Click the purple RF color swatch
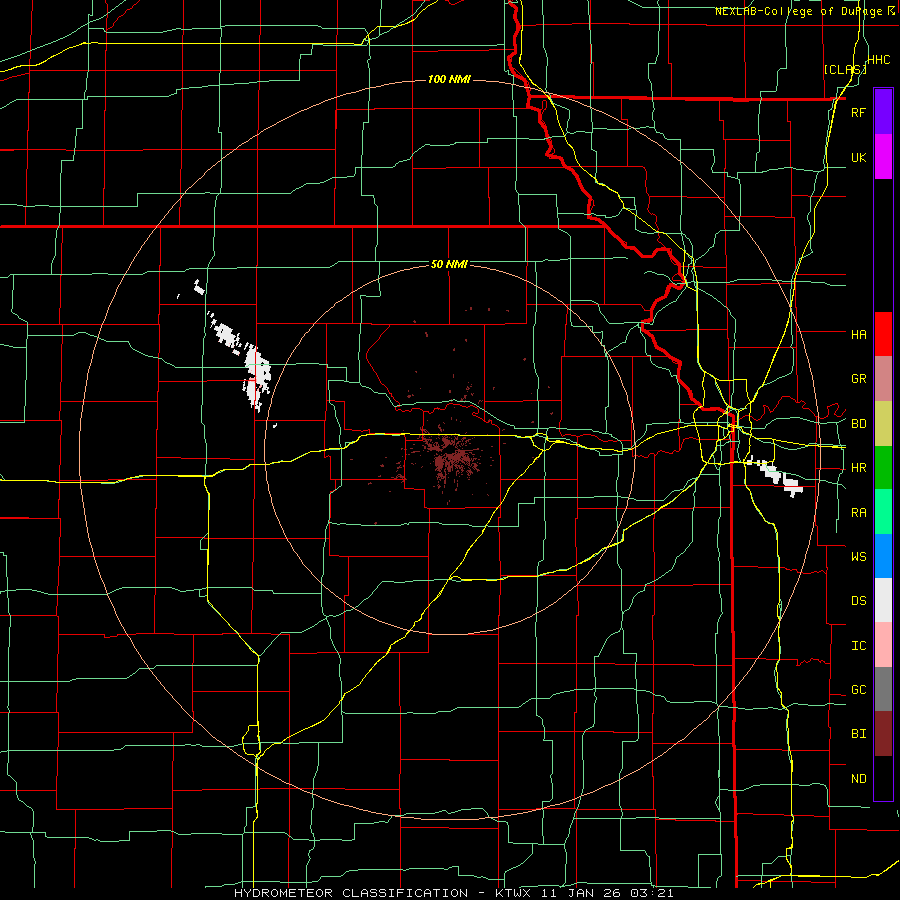Screen dimensions: 900x900 [883, 111]
